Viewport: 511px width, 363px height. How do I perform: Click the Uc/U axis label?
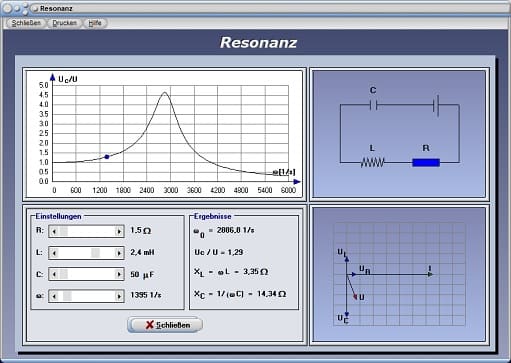[x=68, y=79]
